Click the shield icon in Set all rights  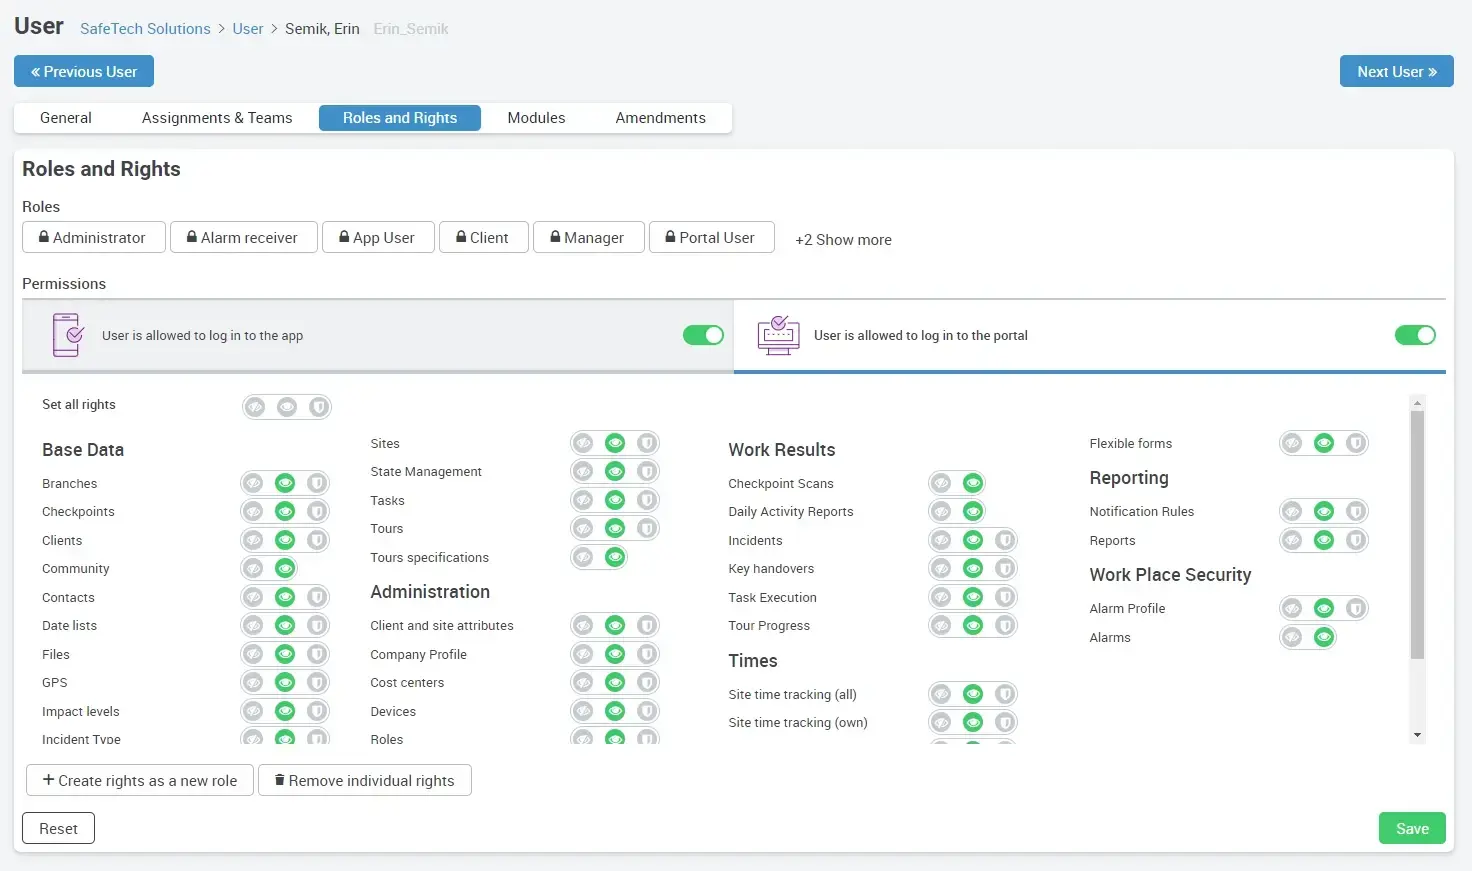[x=319, y=407]
